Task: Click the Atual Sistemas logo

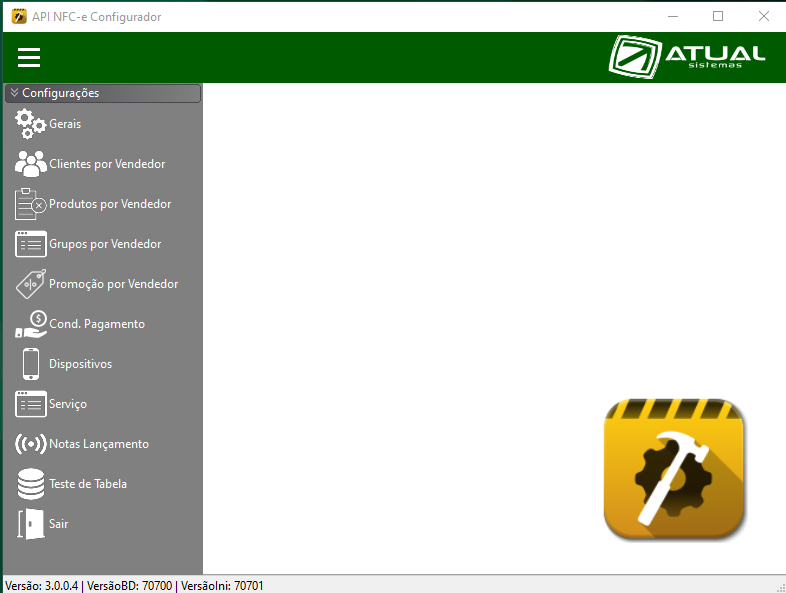Action: 687,57
